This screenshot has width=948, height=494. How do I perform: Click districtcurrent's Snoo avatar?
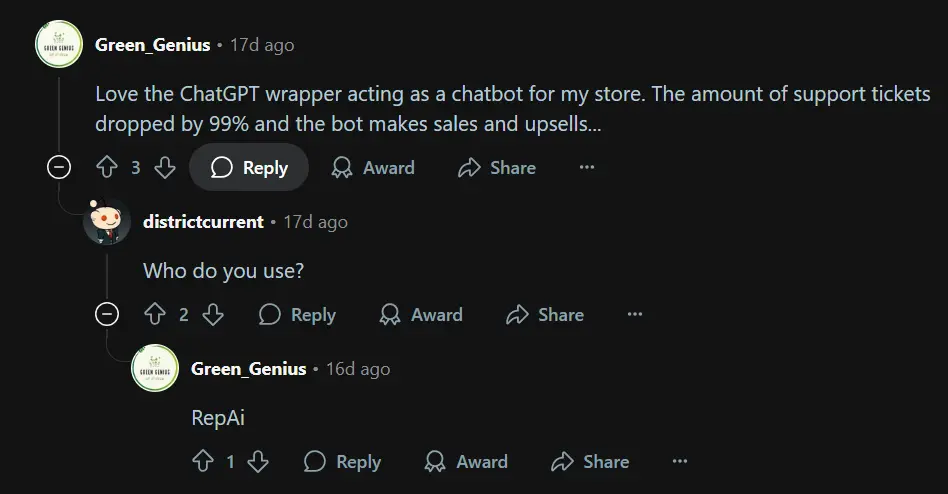pos(106,221)
